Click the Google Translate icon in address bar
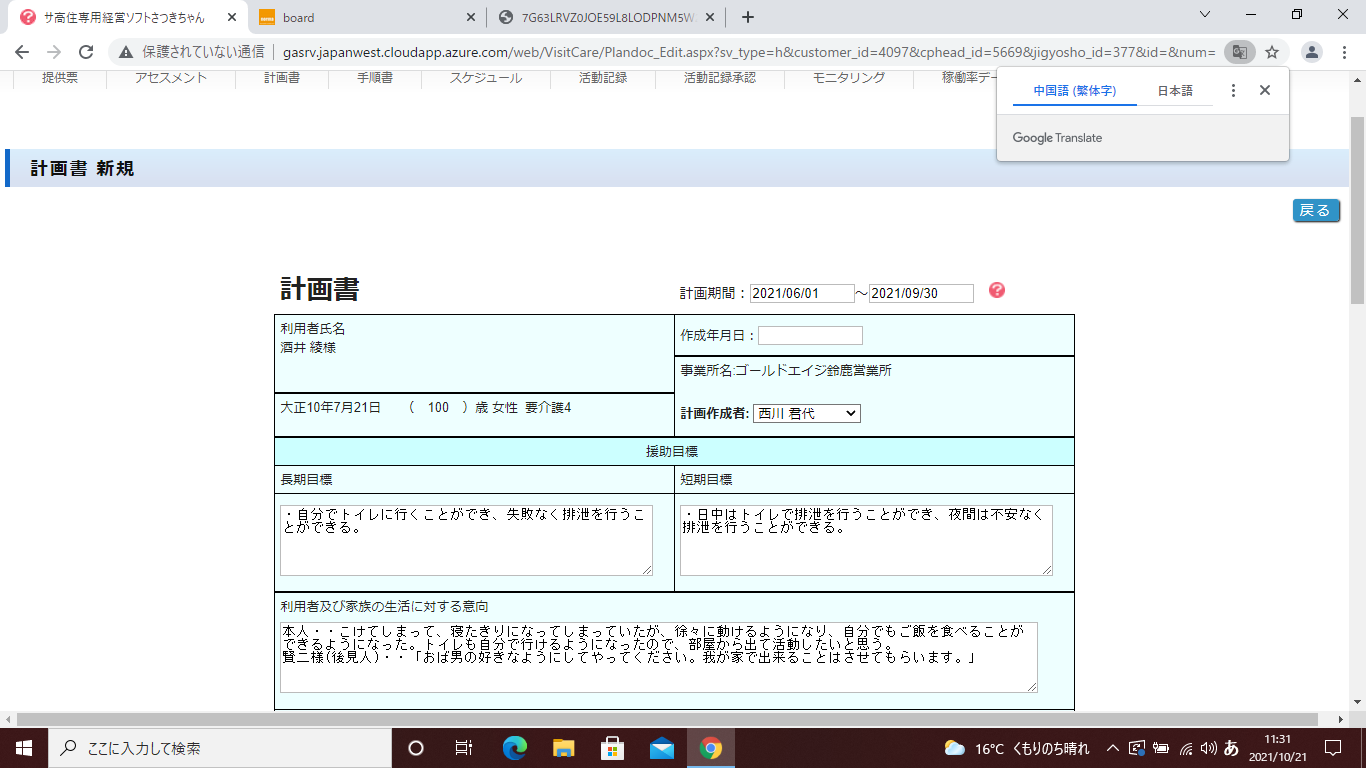 (x=1239, y=52)
